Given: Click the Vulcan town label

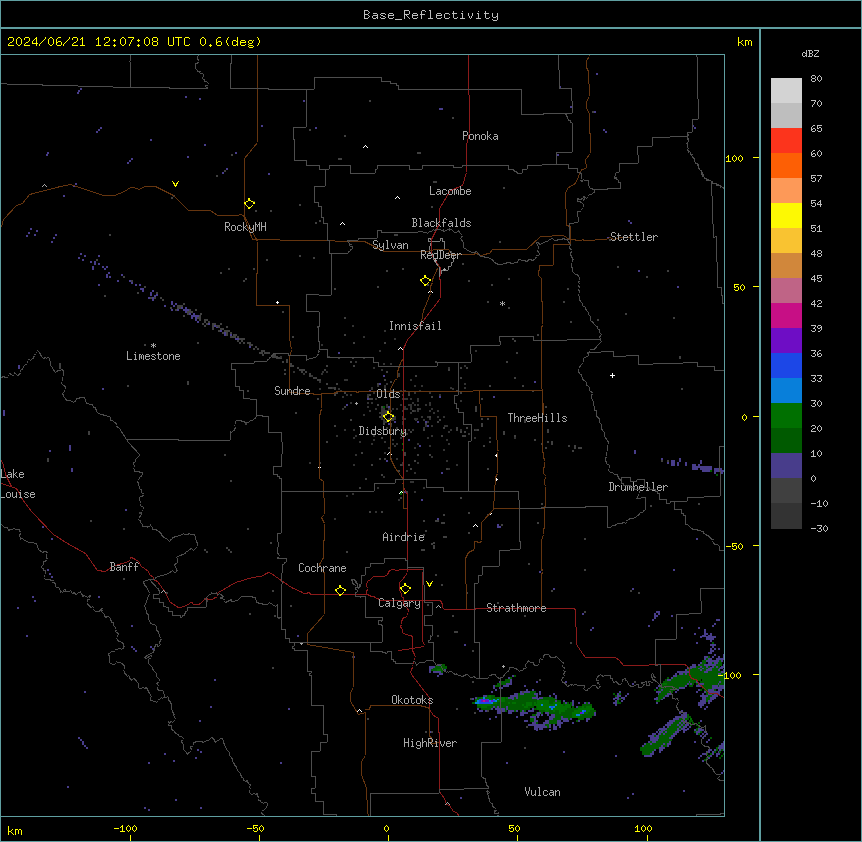Looking at the screenshot, I should click(x=543, y=792).
